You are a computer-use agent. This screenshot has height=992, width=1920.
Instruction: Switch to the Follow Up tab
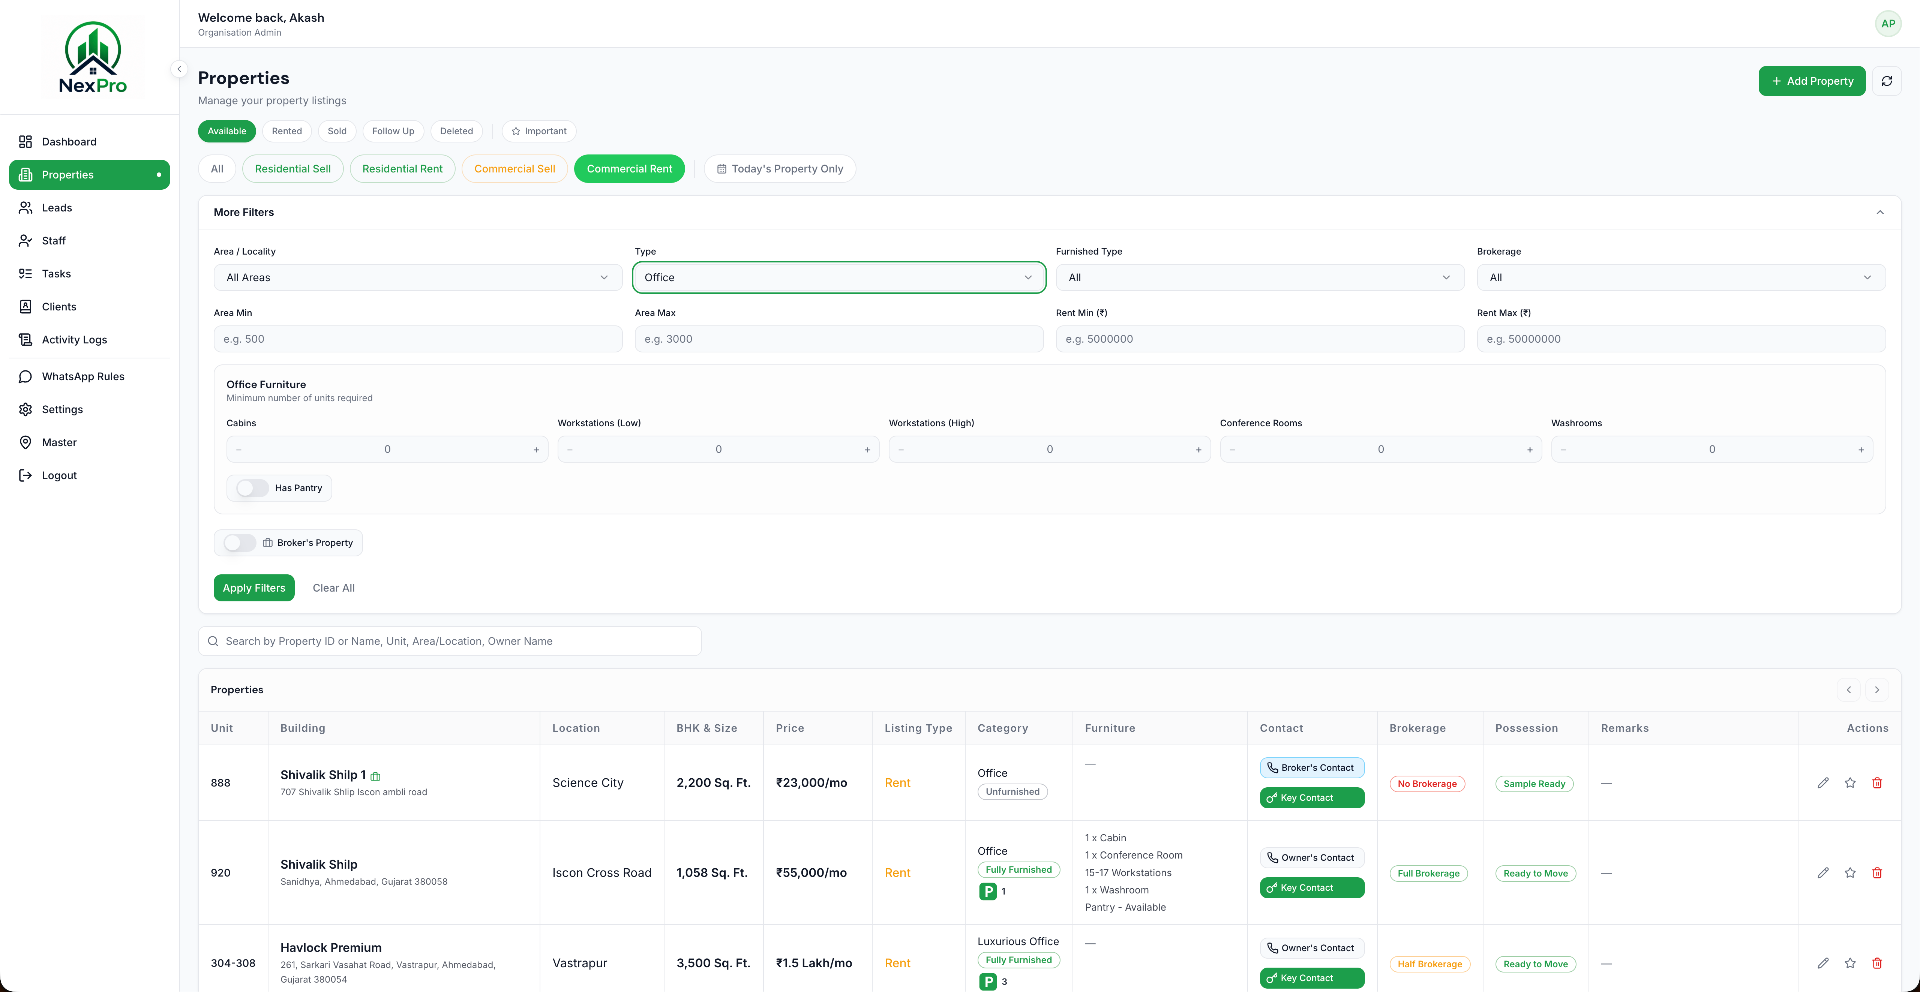[393, 131]
